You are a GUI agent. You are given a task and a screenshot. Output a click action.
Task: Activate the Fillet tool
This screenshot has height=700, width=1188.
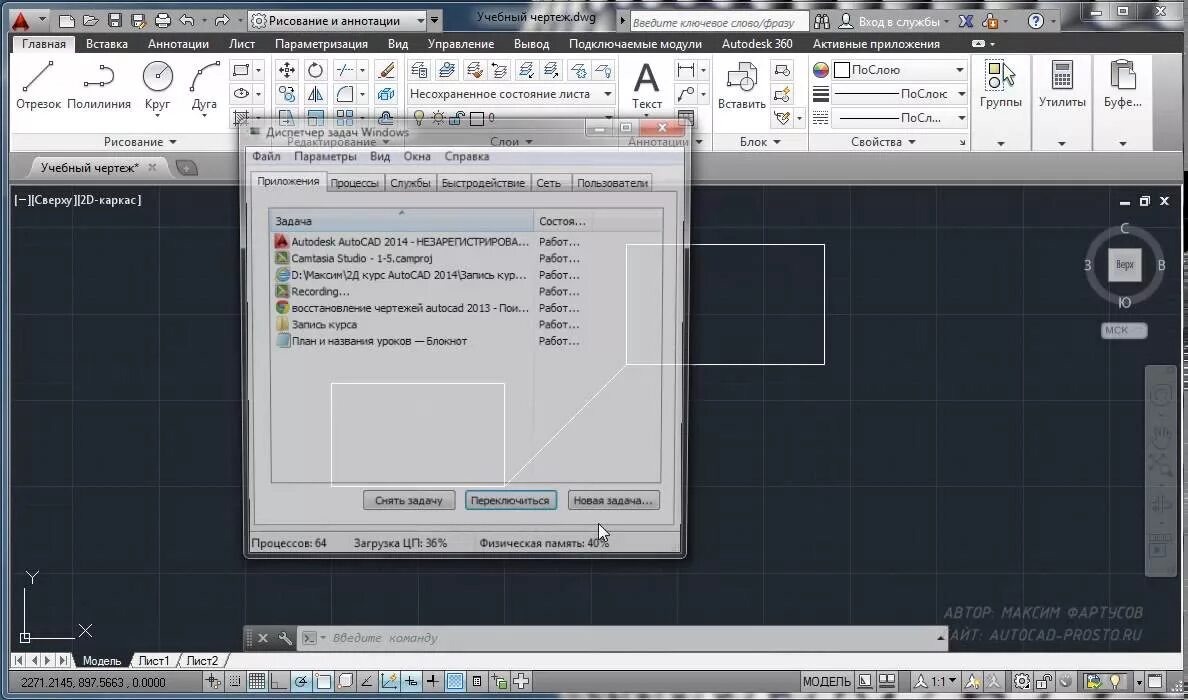[x=344, y=94]
